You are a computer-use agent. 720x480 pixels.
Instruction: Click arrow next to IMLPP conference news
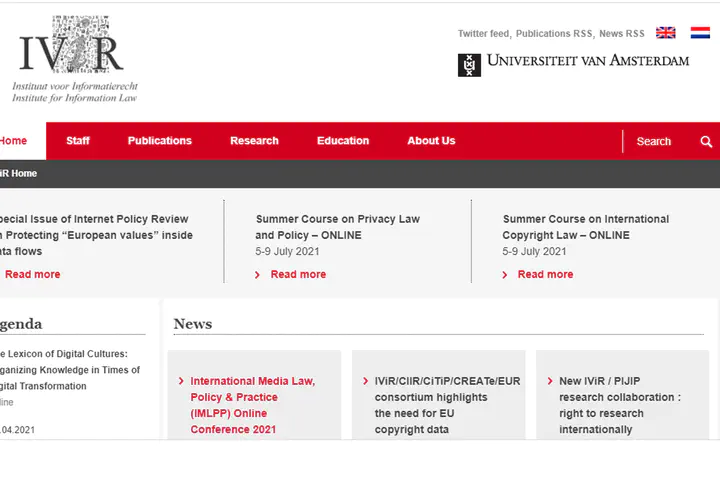[x=180, y=381]
